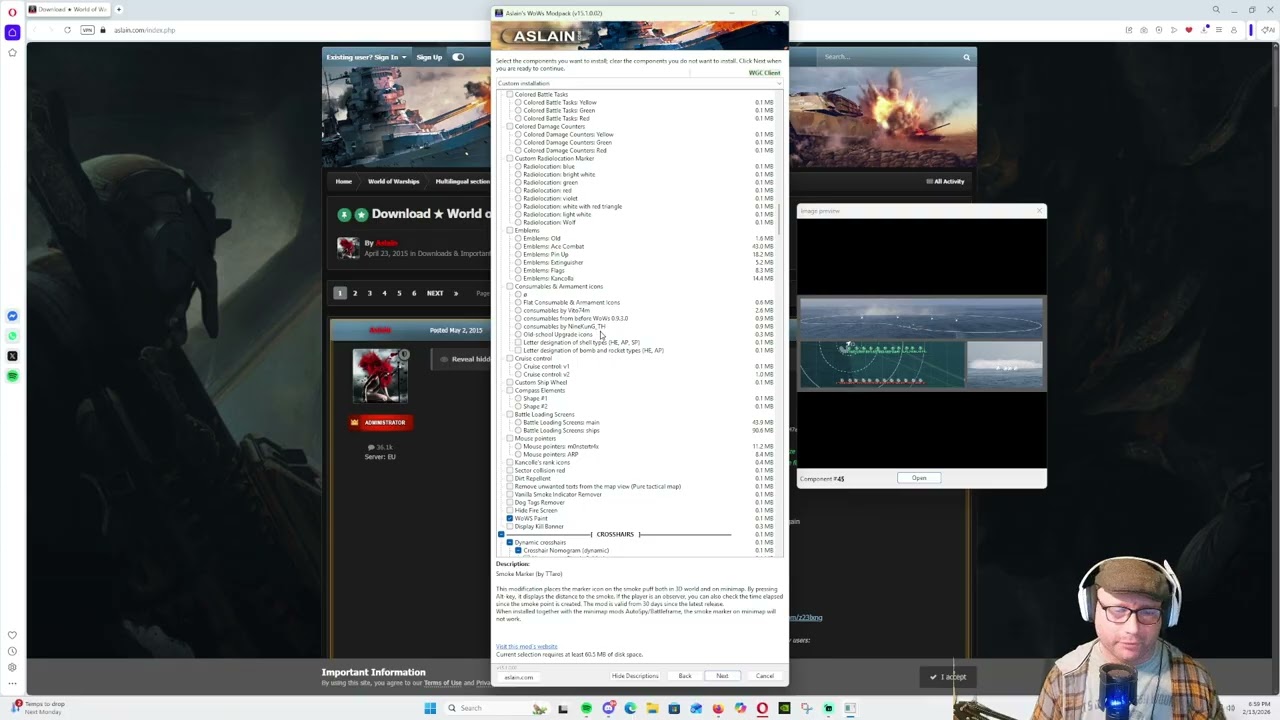Click Next in the installer
Viewport: 1280px width, 720px height.
(722, 676)
